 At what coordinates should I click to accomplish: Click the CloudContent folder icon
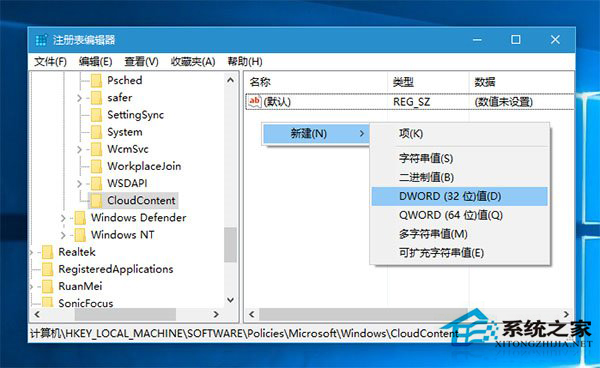pyautogui.click(x=96, y=200)
